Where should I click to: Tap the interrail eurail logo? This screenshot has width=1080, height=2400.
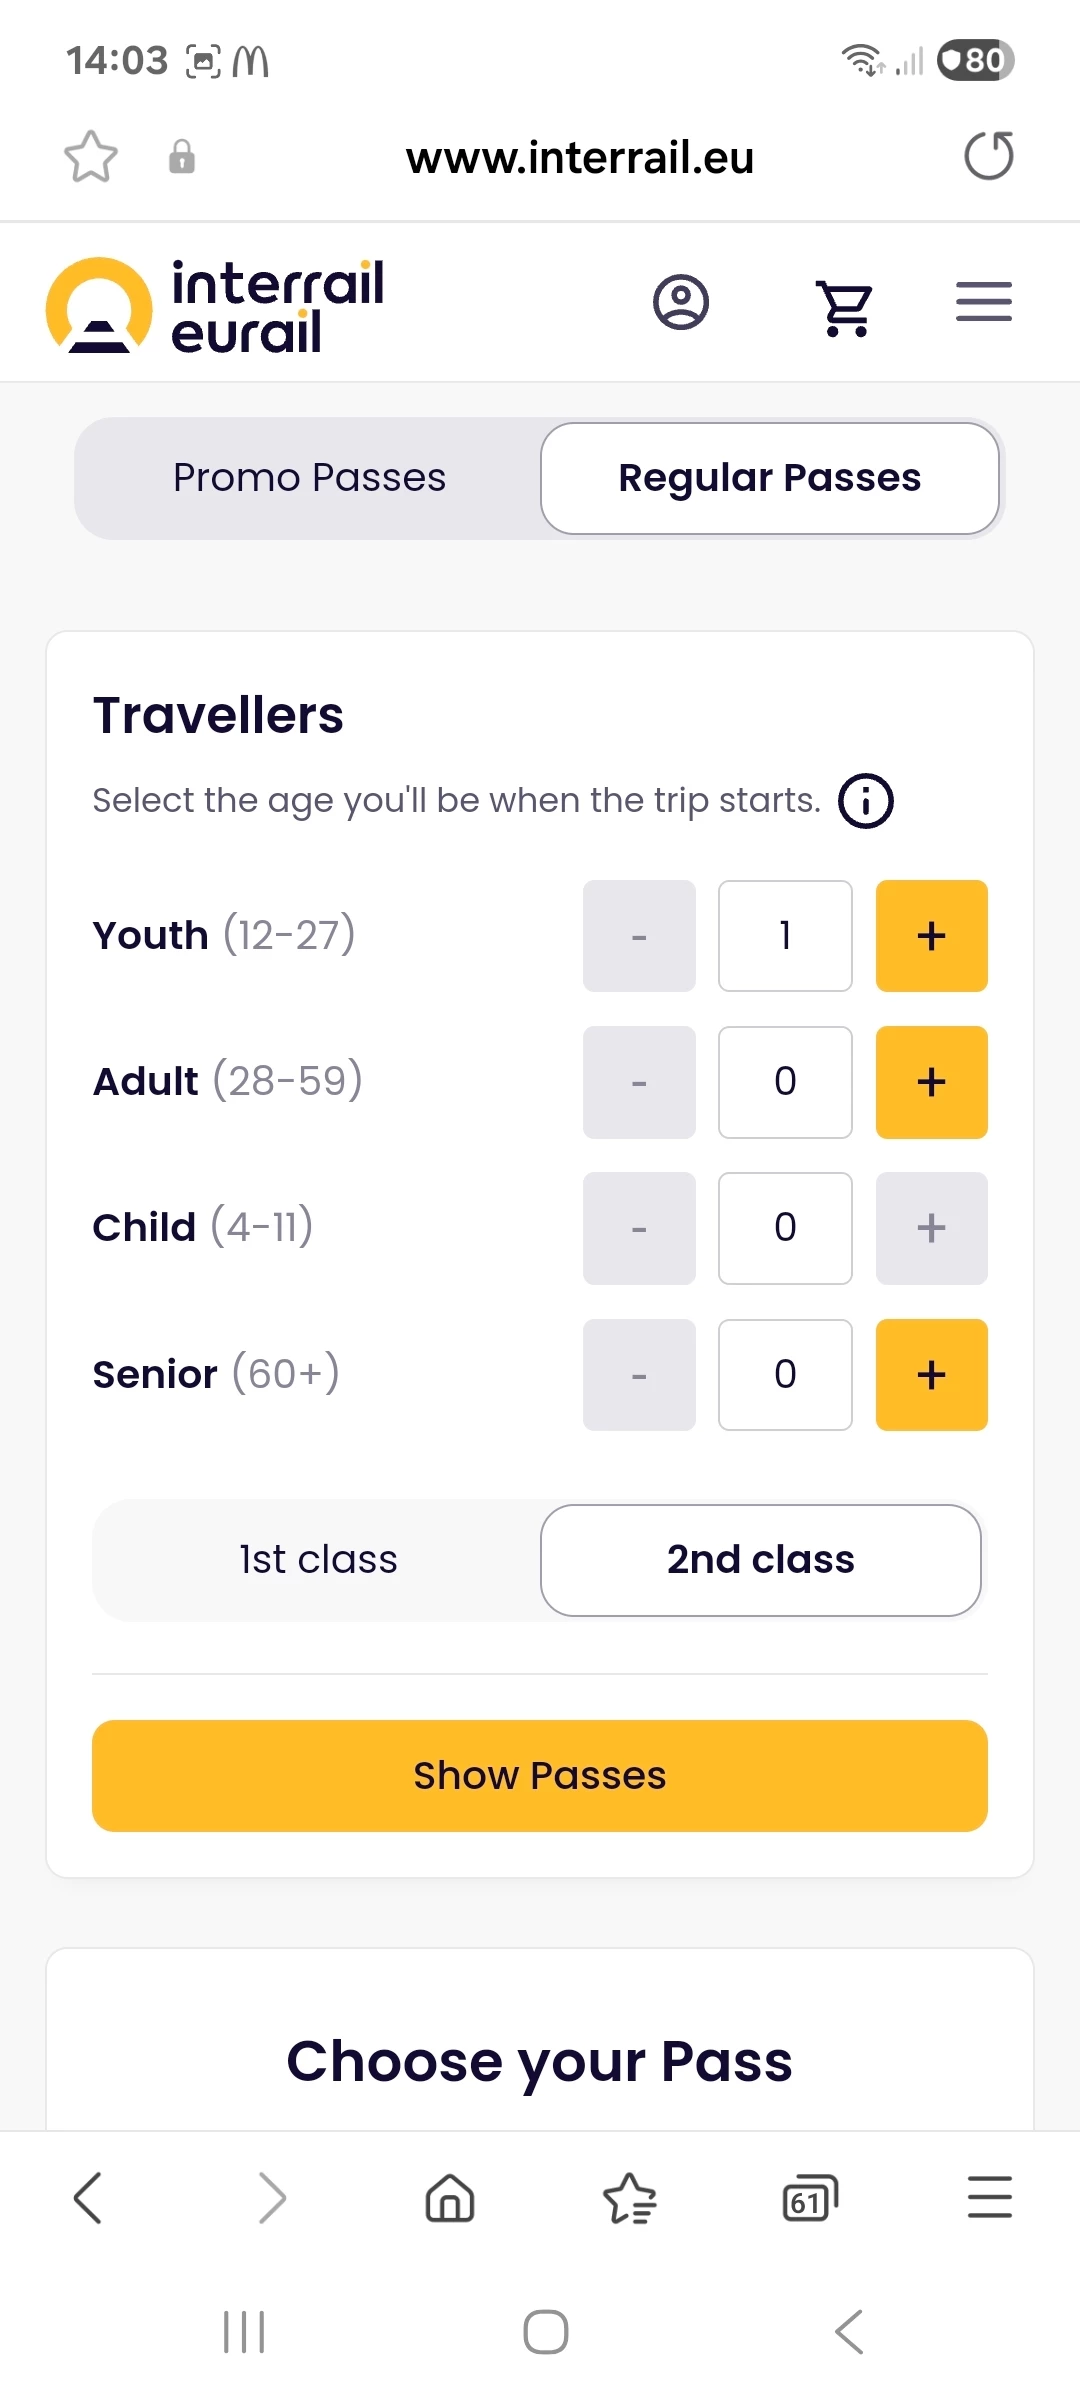[215, 306]
